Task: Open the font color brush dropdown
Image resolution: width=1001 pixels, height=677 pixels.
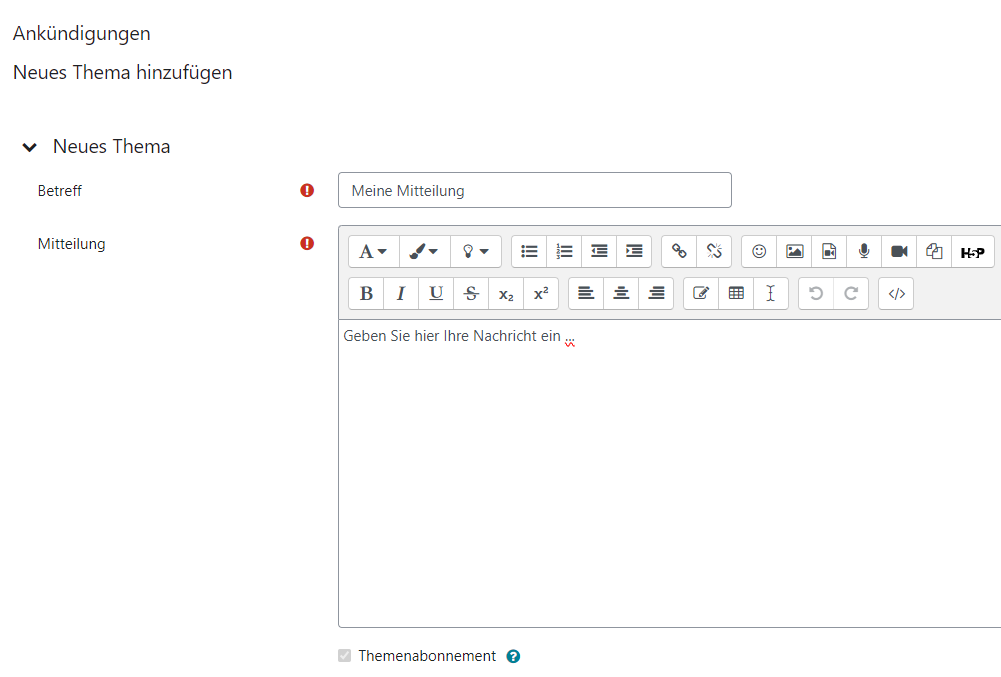Action: tap(424, 252)
